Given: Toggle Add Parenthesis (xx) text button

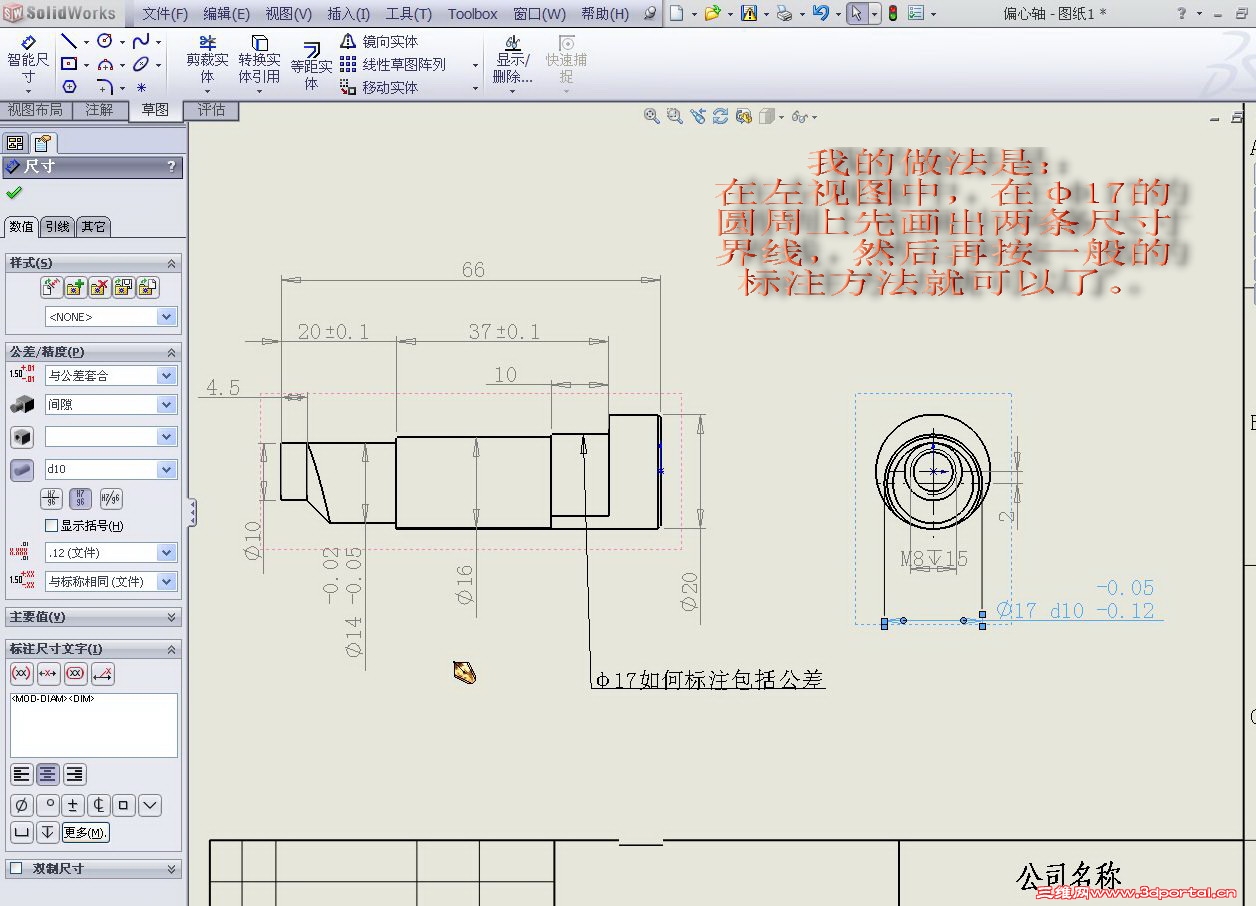Looking at the screenshot, I should [21, 674].
